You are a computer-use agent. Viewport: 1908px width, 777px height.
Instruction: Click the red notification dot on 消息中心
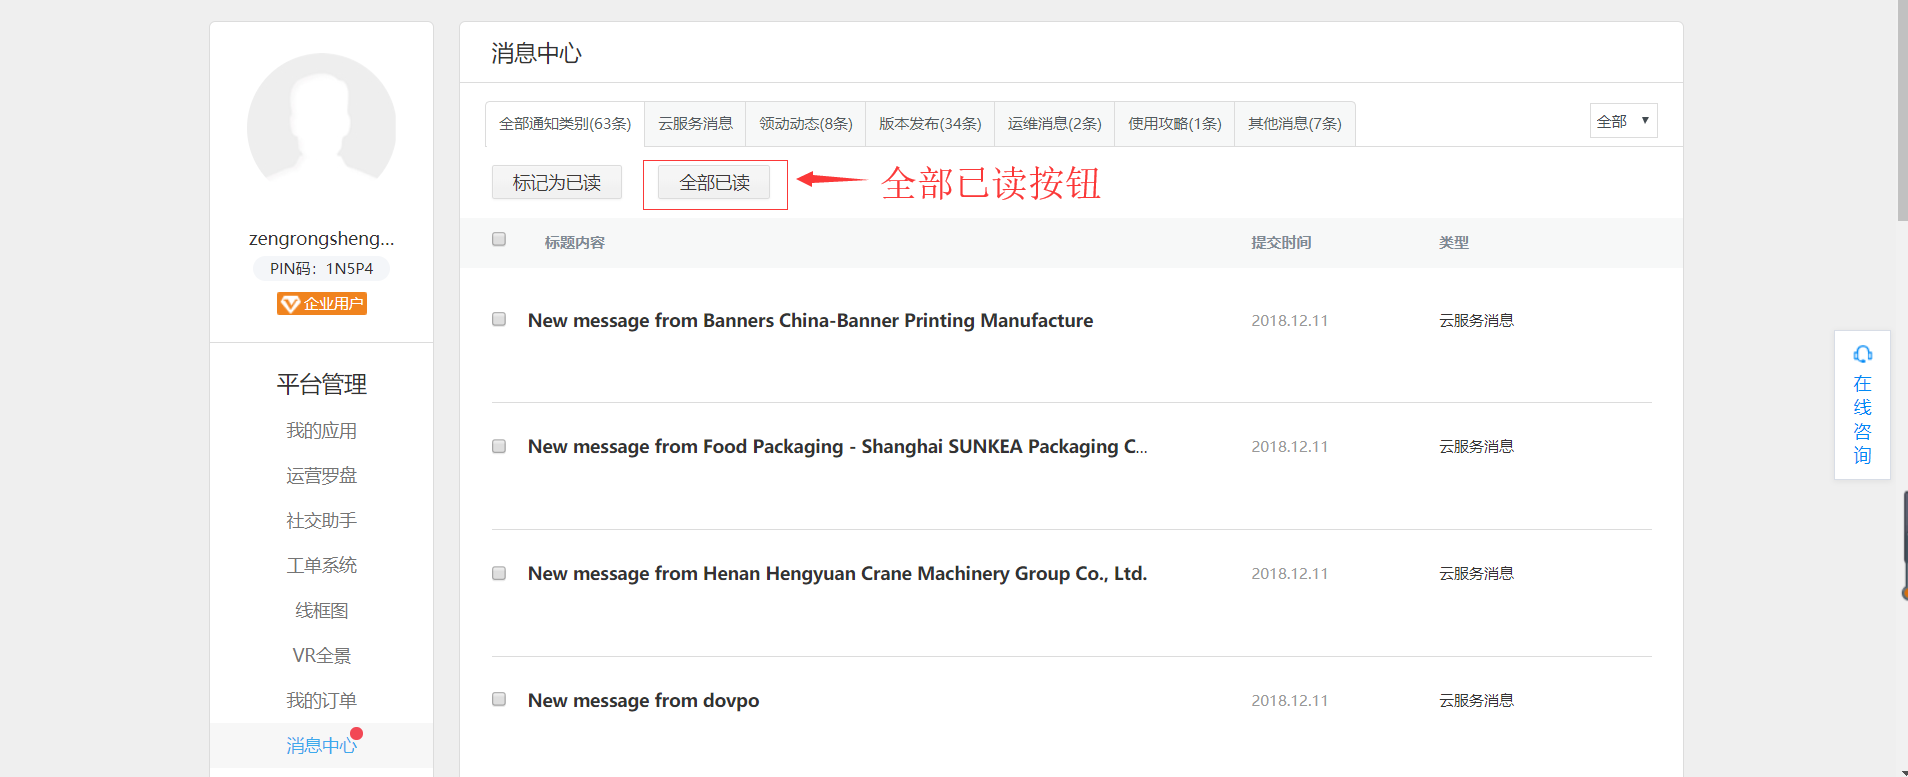tap(356, 734)
